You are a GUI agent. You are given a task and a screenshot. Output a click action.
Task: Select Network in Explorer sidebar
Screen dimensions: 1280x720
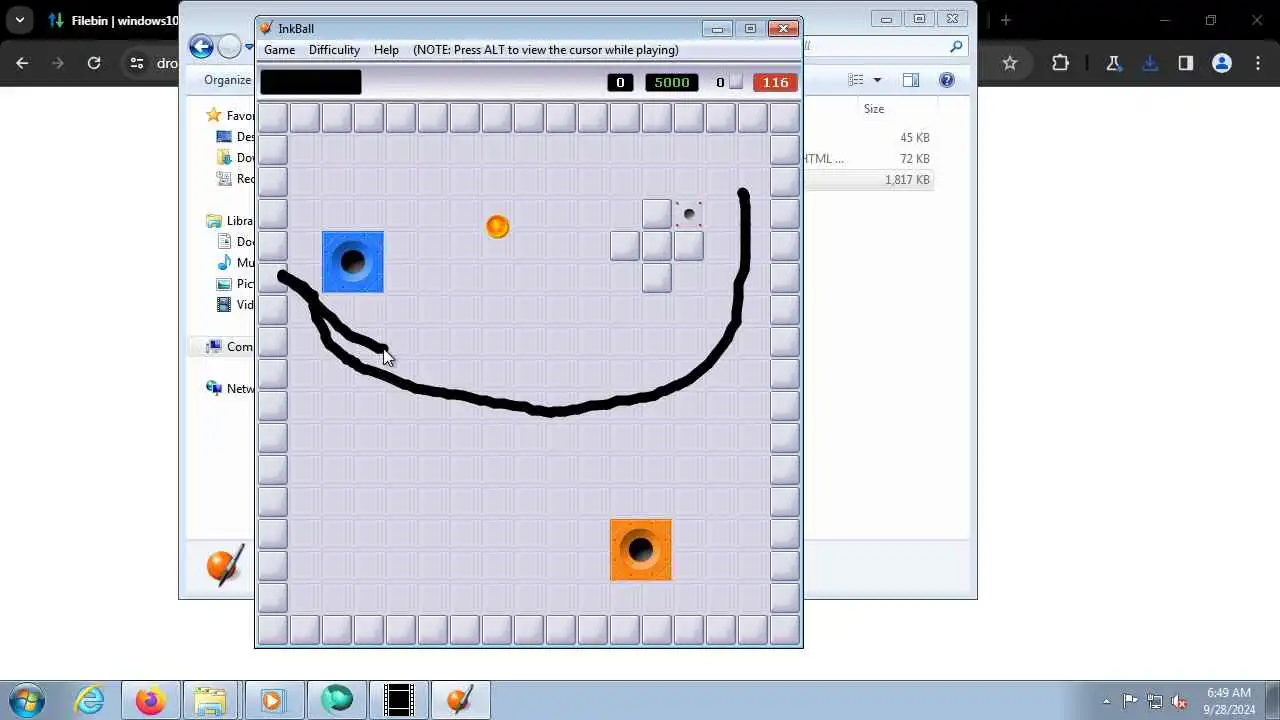point(230,389)
